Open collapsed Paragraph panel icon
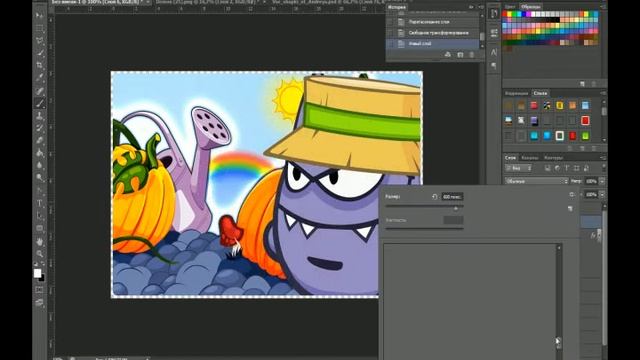The width and height of the screenshot is (640, 360). click(x=494, y=66)
